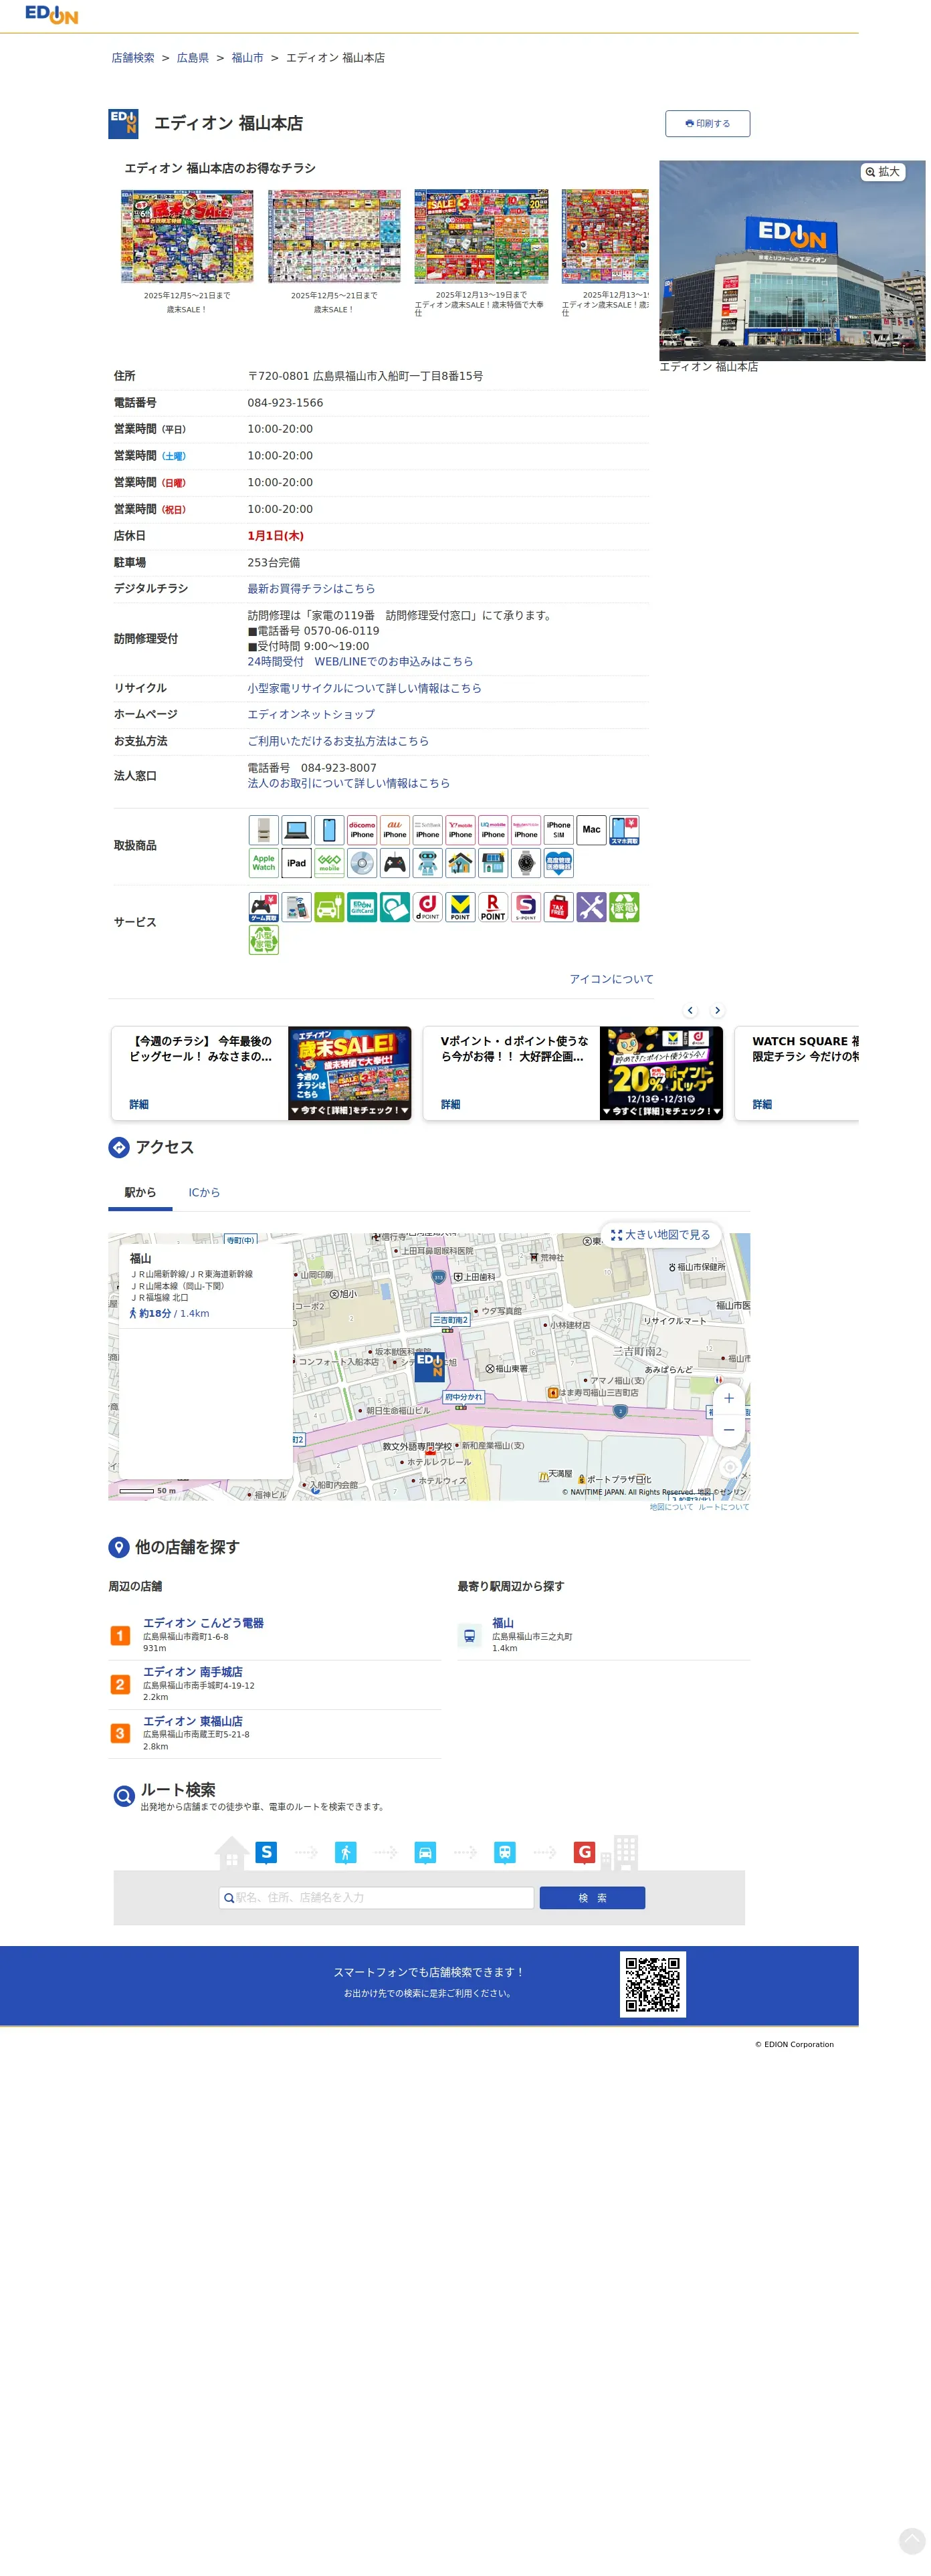The width and height of the screenshot is (931, 2576).
Task: Click the Rakuten Mobile iPhone icon
Action: click(526, 829)
